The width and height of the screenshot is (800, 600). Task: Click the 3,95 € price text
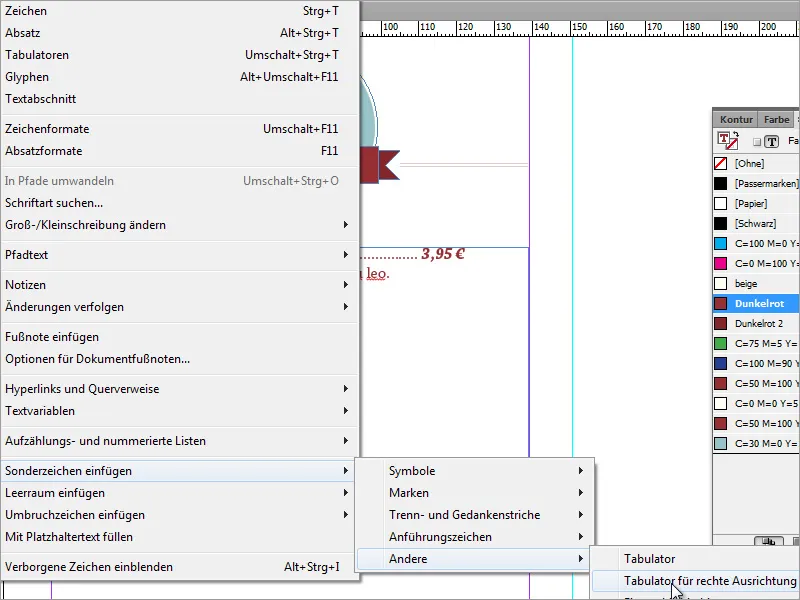[x=443, y=254]
